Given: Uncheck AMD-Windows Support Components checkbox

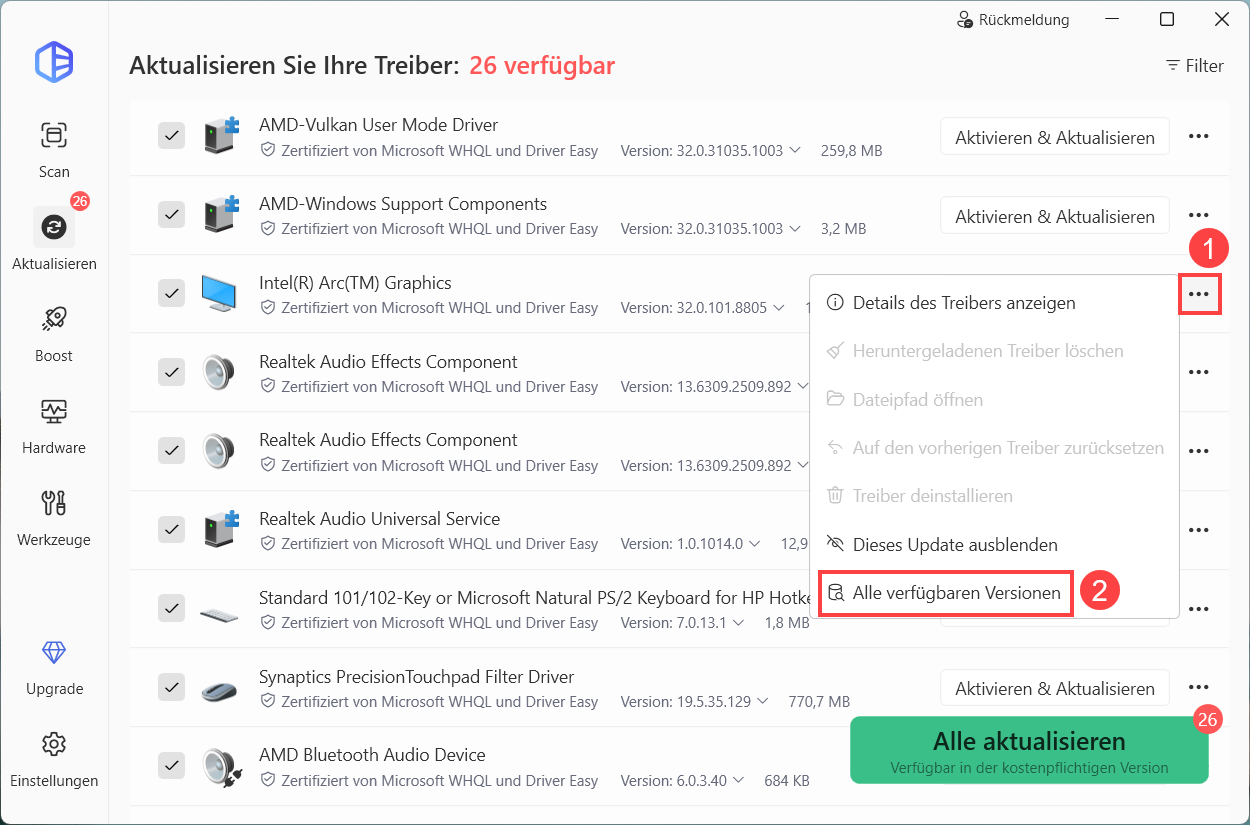Looking at the screenshot, I should pos(172,215).
